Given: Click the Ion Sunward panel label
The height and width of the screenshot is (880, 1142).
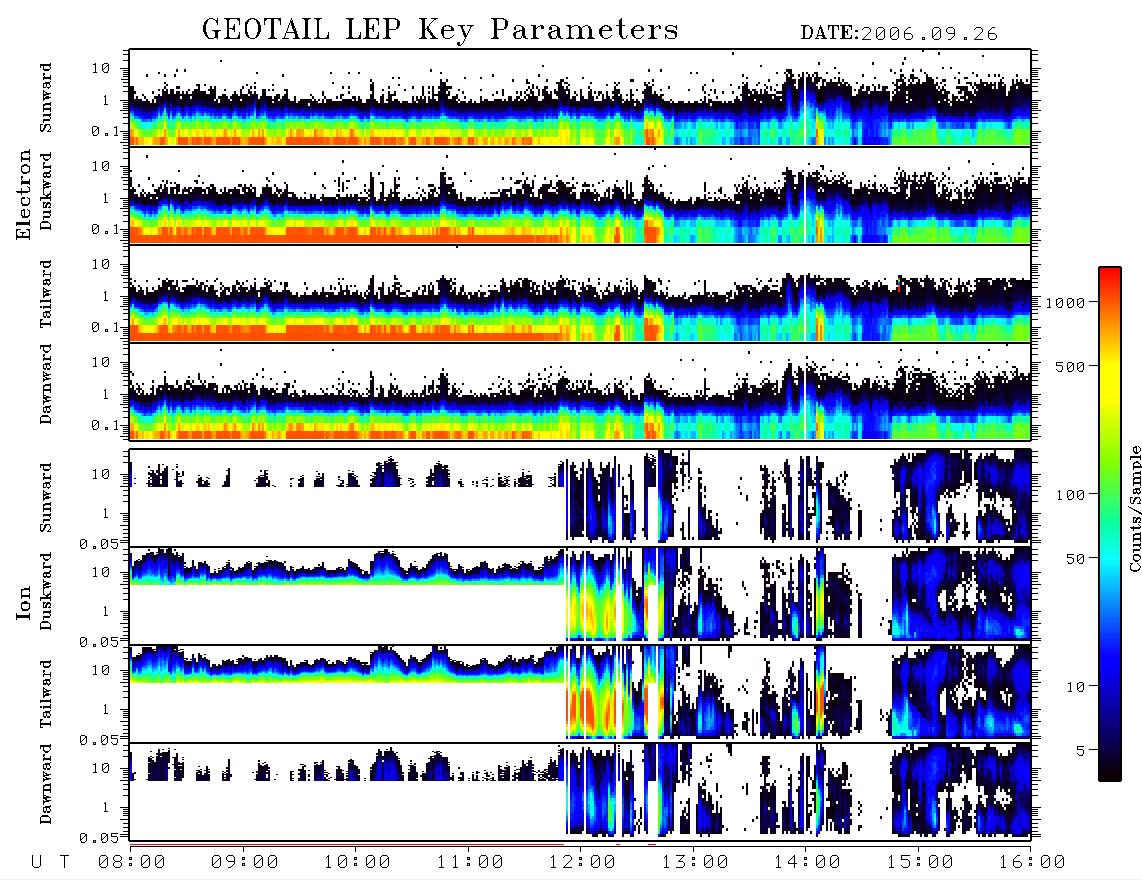Looking at the screenshot, I should (46, 497).
